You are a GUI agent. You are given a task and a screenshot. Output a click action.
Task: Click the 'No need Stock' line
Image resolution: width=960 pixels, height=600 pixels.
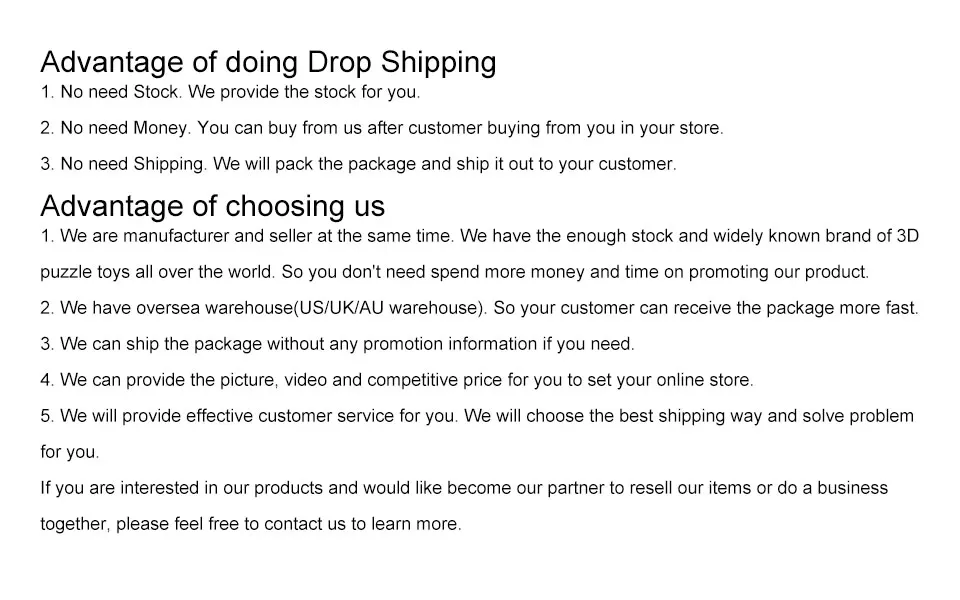coord(230,92)
